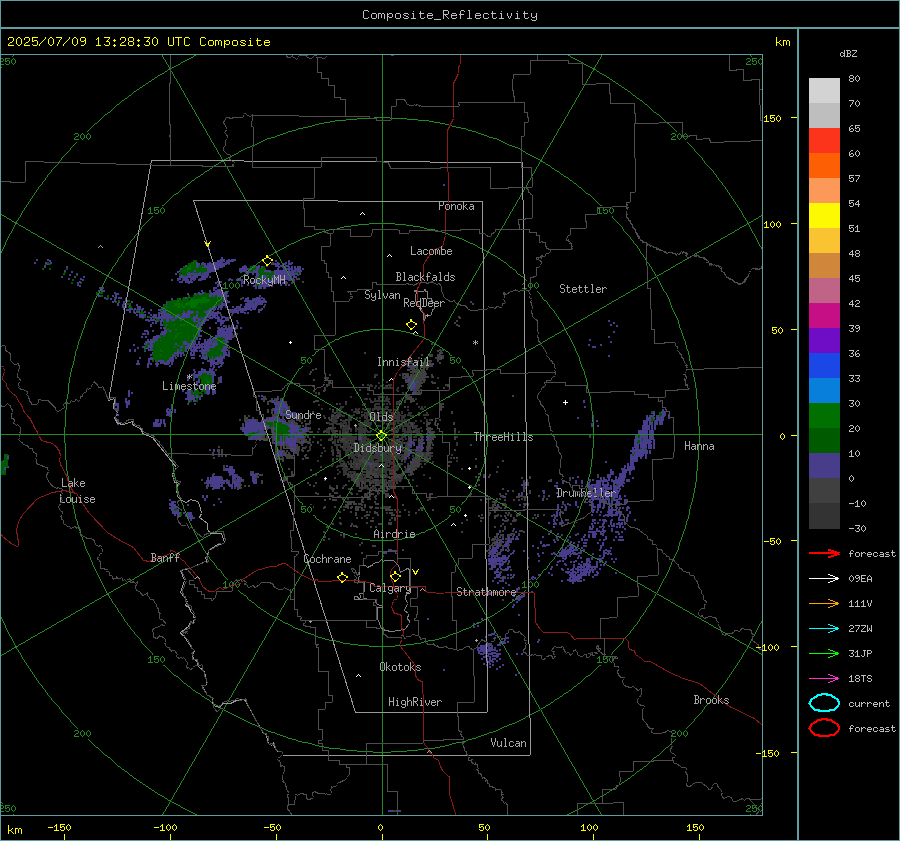Click the red forecast ellipse icon
The width and height of the screenshot is (900, 841).
pyautogui.click(x=824, y=728)
